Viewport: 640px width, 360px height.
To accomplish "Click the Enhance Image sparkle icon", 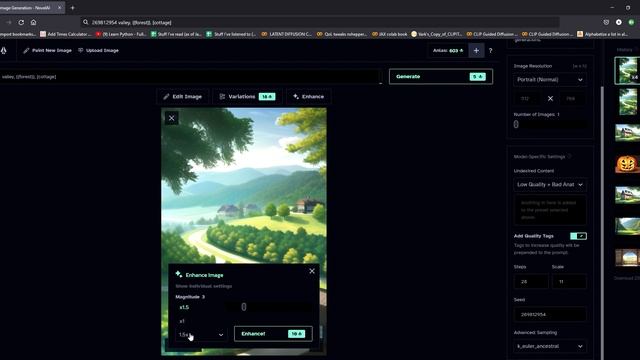I will [179, 274].
